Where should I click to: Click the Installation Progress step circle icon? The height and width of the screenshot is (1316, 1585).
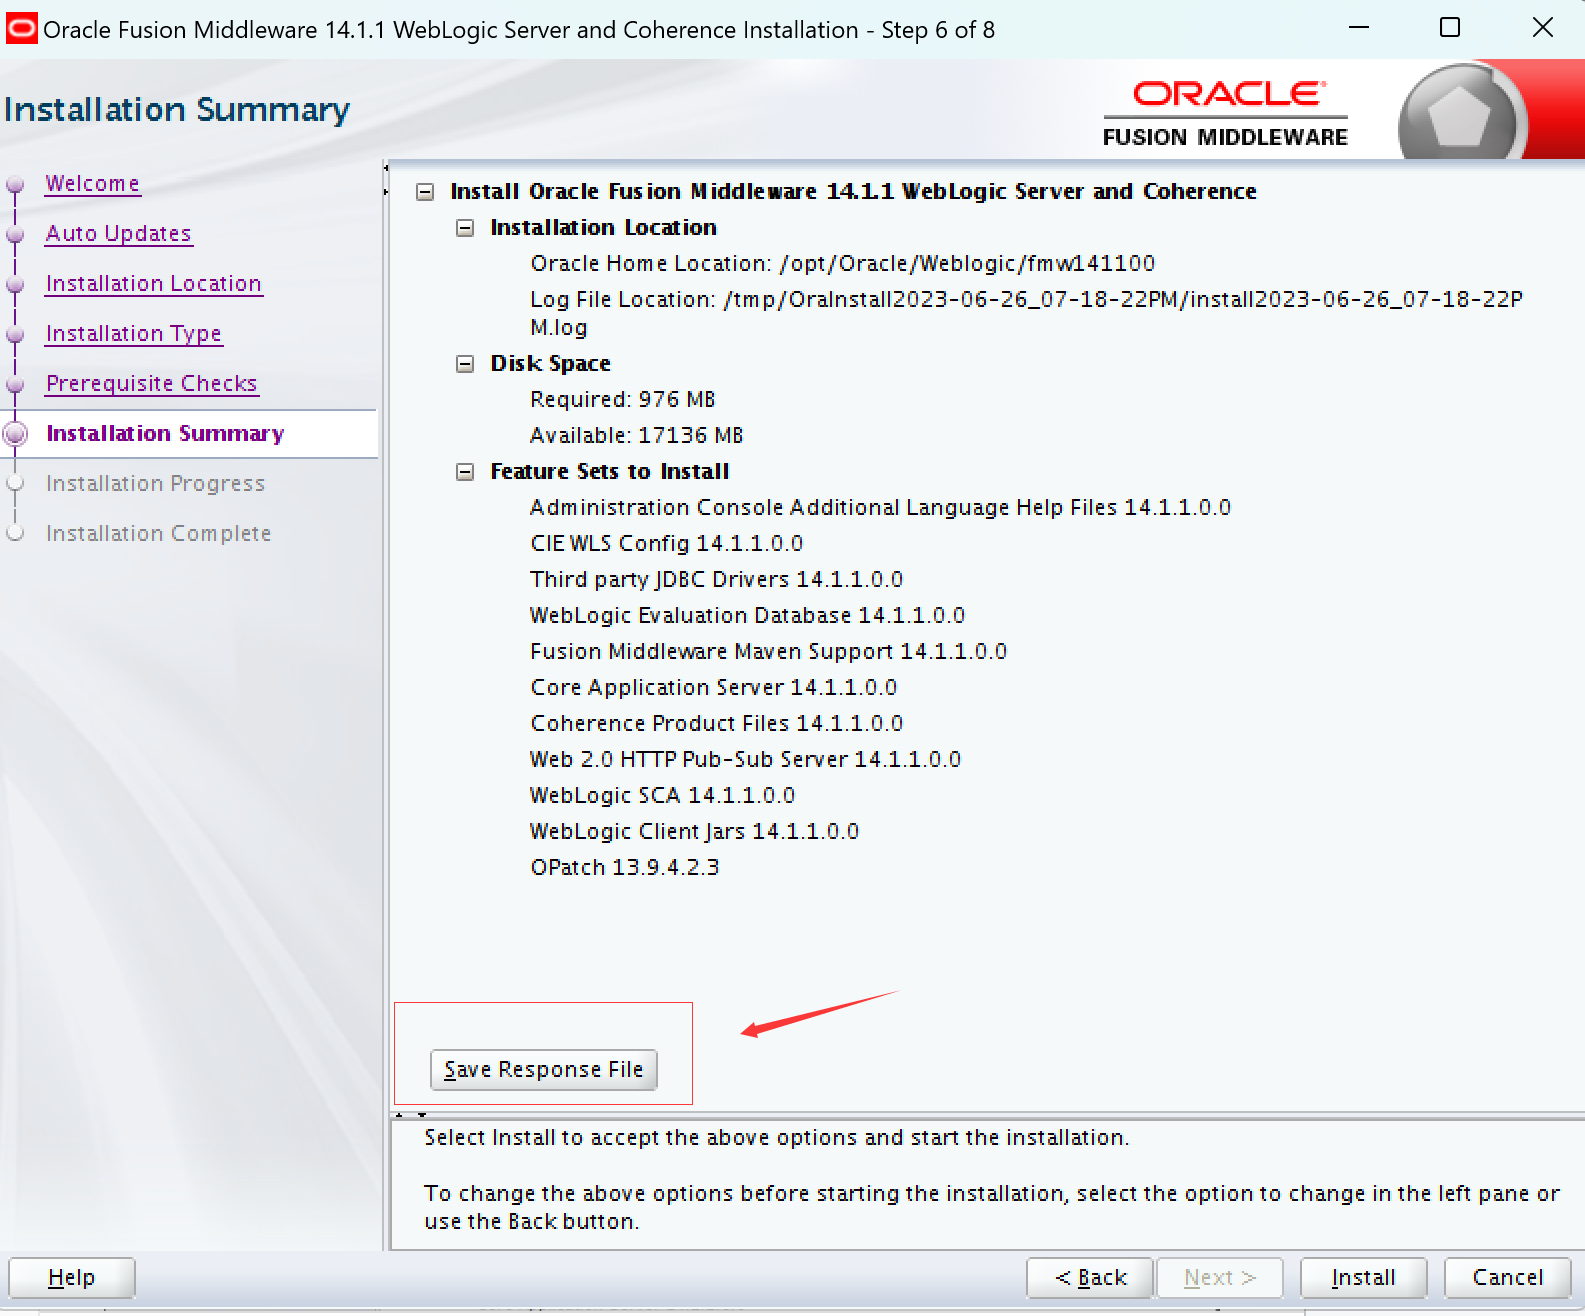pos(15,484)
